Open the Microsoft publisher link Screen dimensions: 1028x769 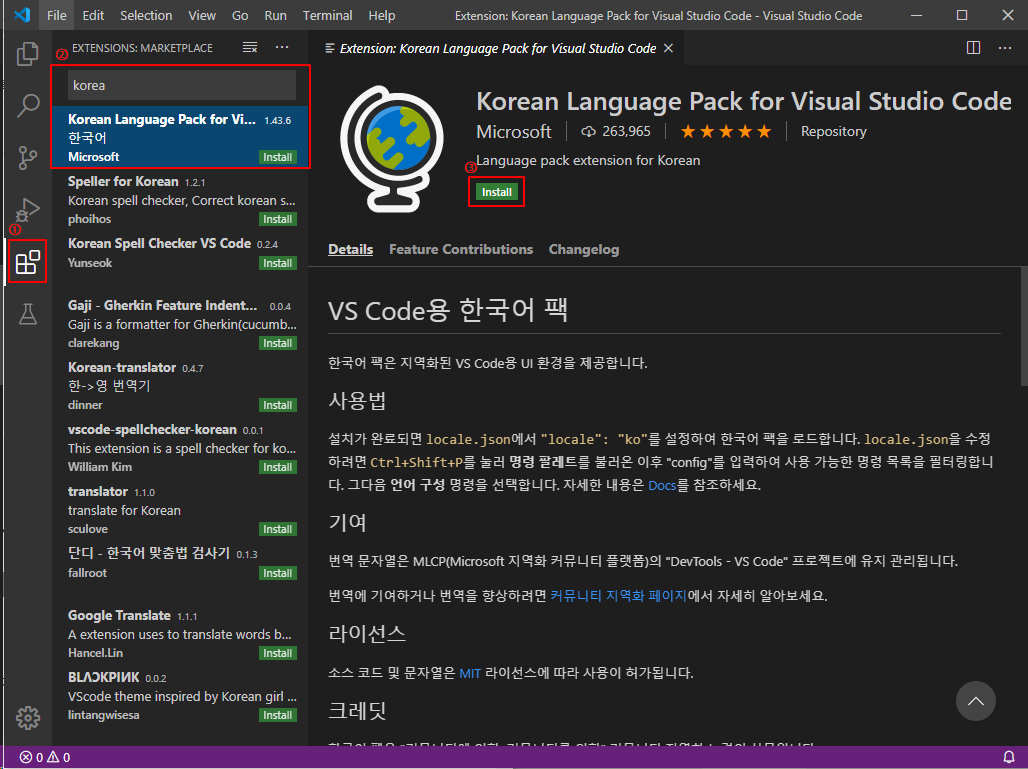click(514, 132)
